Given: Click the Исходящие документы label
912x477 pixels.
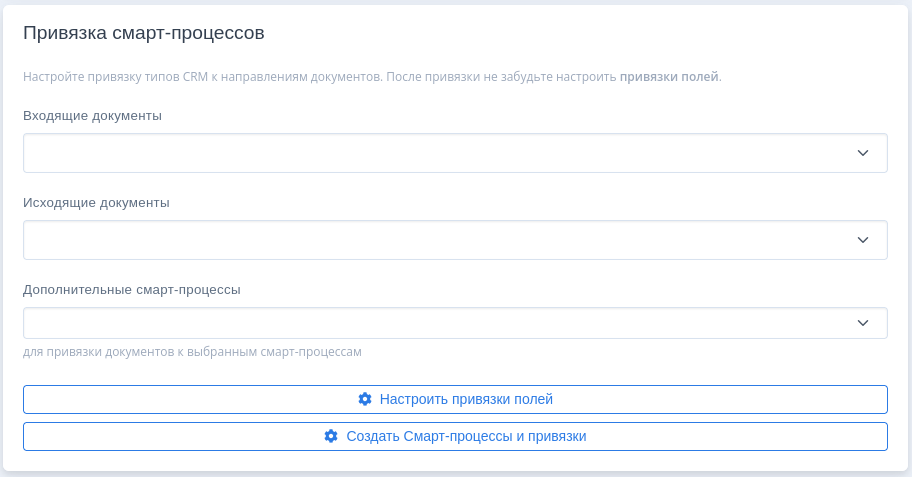Looking at the screenshot, I should click(x=96, y=202).
